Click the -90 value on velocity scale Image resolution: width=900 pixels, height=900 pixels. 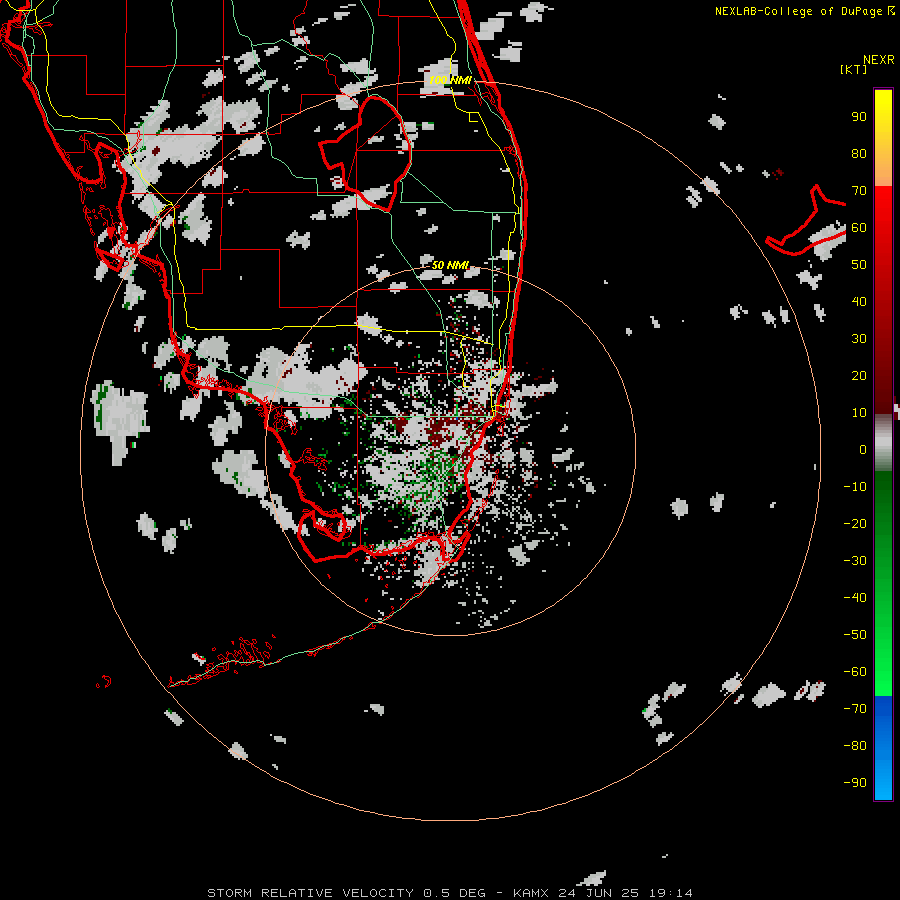(855, 783)
